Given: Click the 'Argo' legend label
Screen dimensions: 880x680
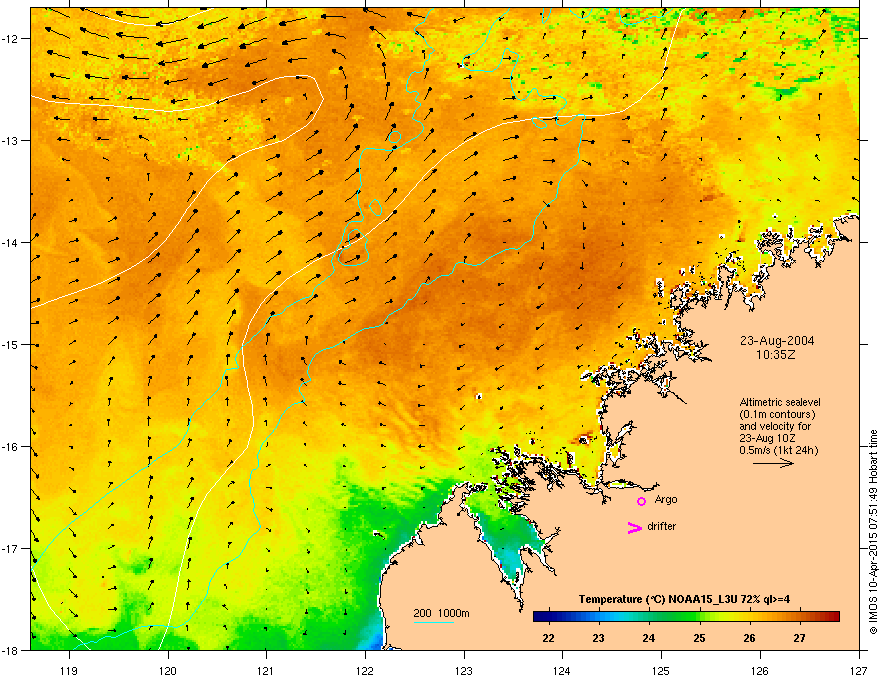Looking at the screenshot, I should click(666, 499).
